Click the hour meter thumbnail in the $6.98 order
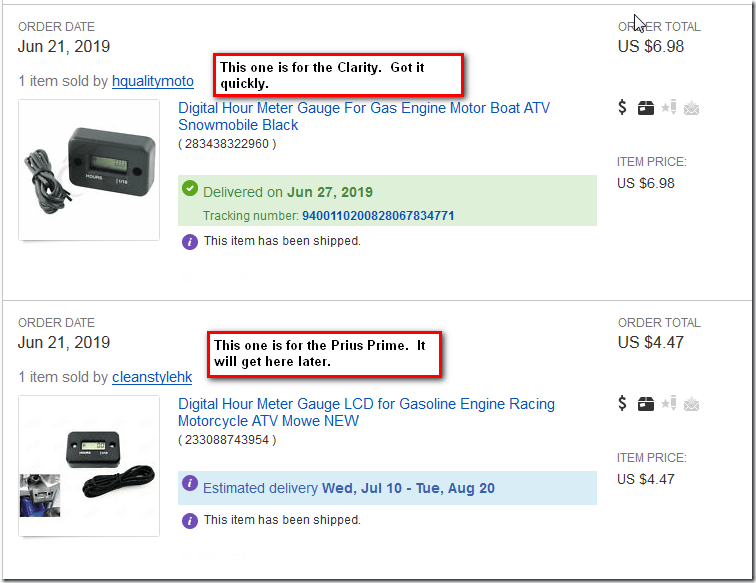Image resolution: width=756 pixels, height=583 pixels. pos(89,170)
